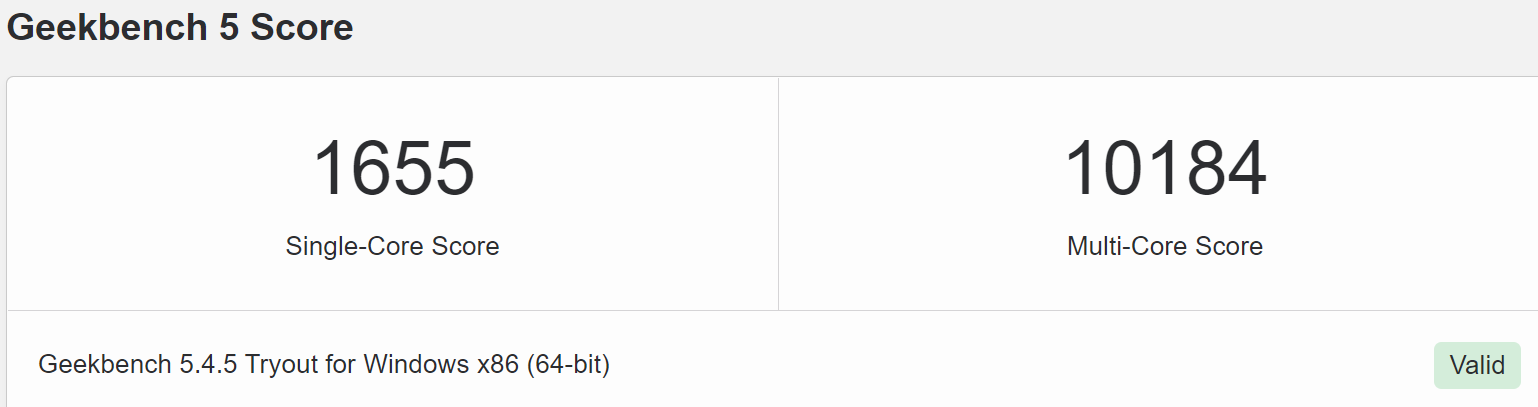Click the digit 5 in the heading
This screenshot has height=407, width=1538.
228,27
